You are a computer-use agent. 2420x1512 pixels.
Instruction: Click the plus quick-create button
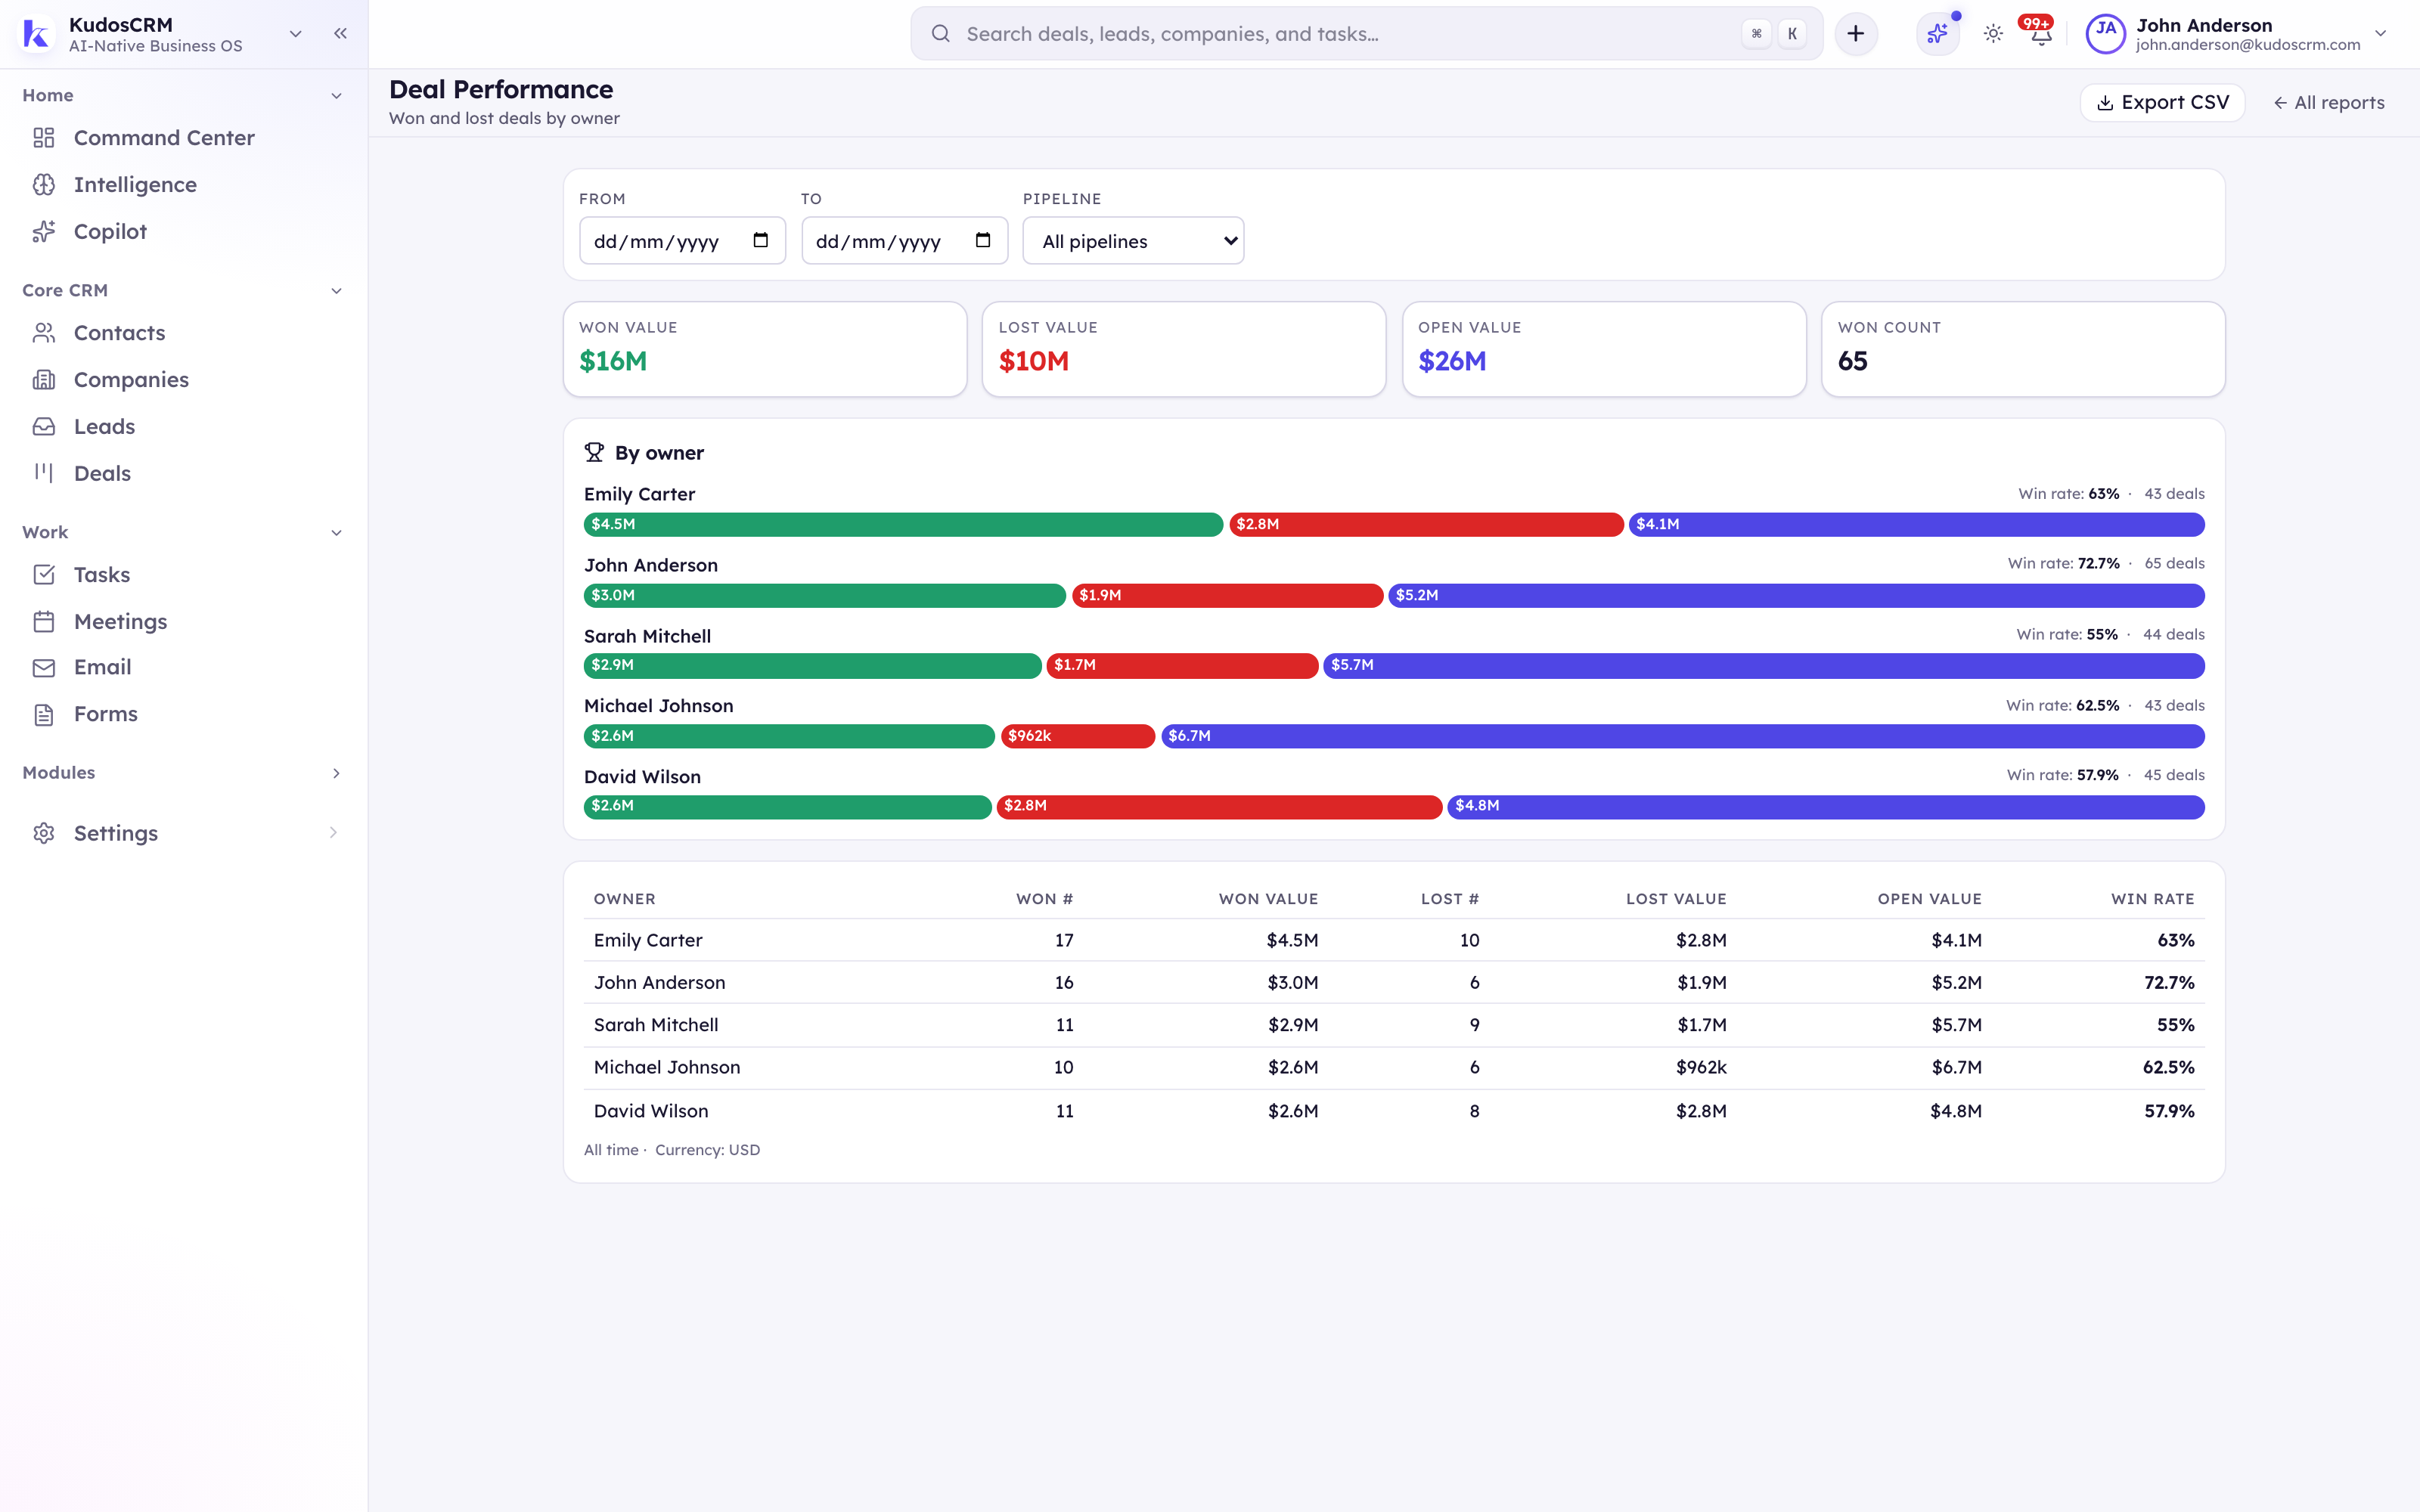pos(1856,34)
